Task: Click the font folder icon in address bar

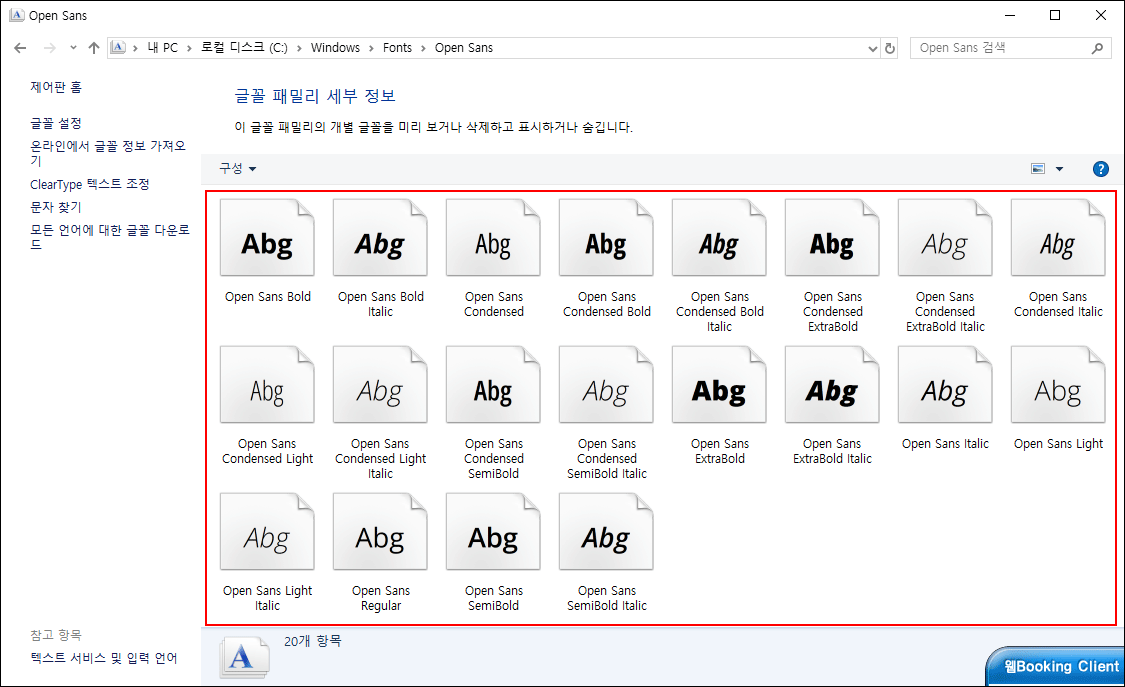Action: (118, 48)
